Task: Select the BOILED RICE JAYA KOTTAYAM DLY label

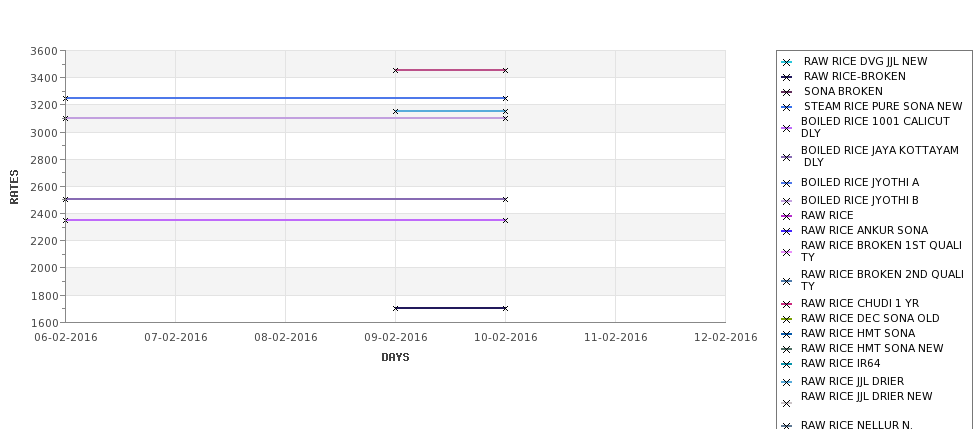Action: click(880, 156)
